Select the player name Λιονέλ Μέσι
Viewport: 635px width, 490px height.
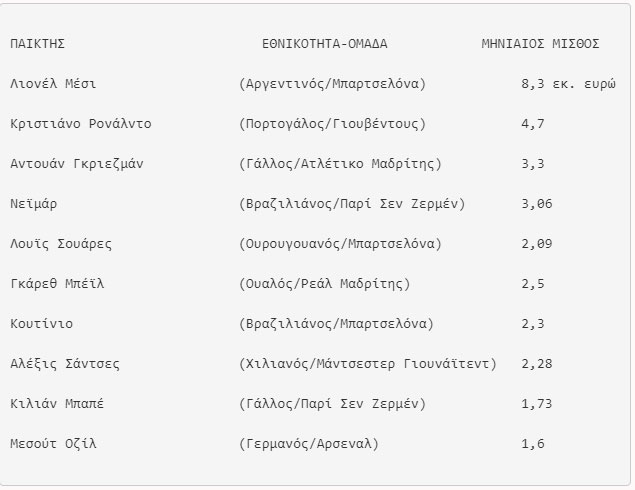tap(52, 84)
